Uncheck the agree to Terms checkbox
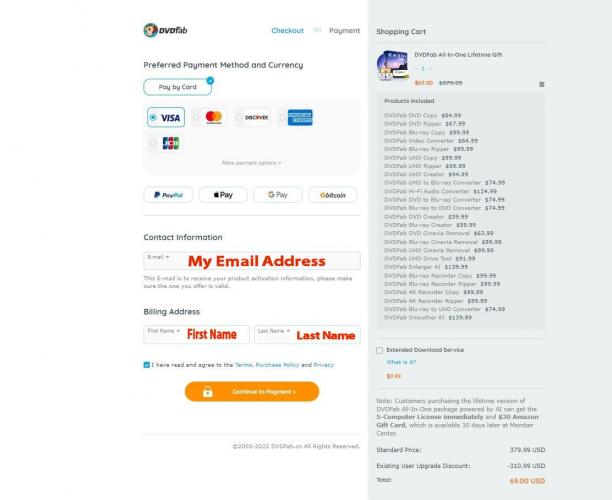Image resolution: width=612 pixels, height=500 pixels. tap(146, 365)
